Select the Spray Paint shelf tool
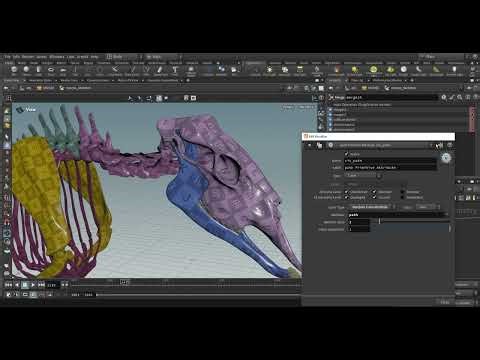The height and width of the screenshot is (360, 480). coord(161,70)
